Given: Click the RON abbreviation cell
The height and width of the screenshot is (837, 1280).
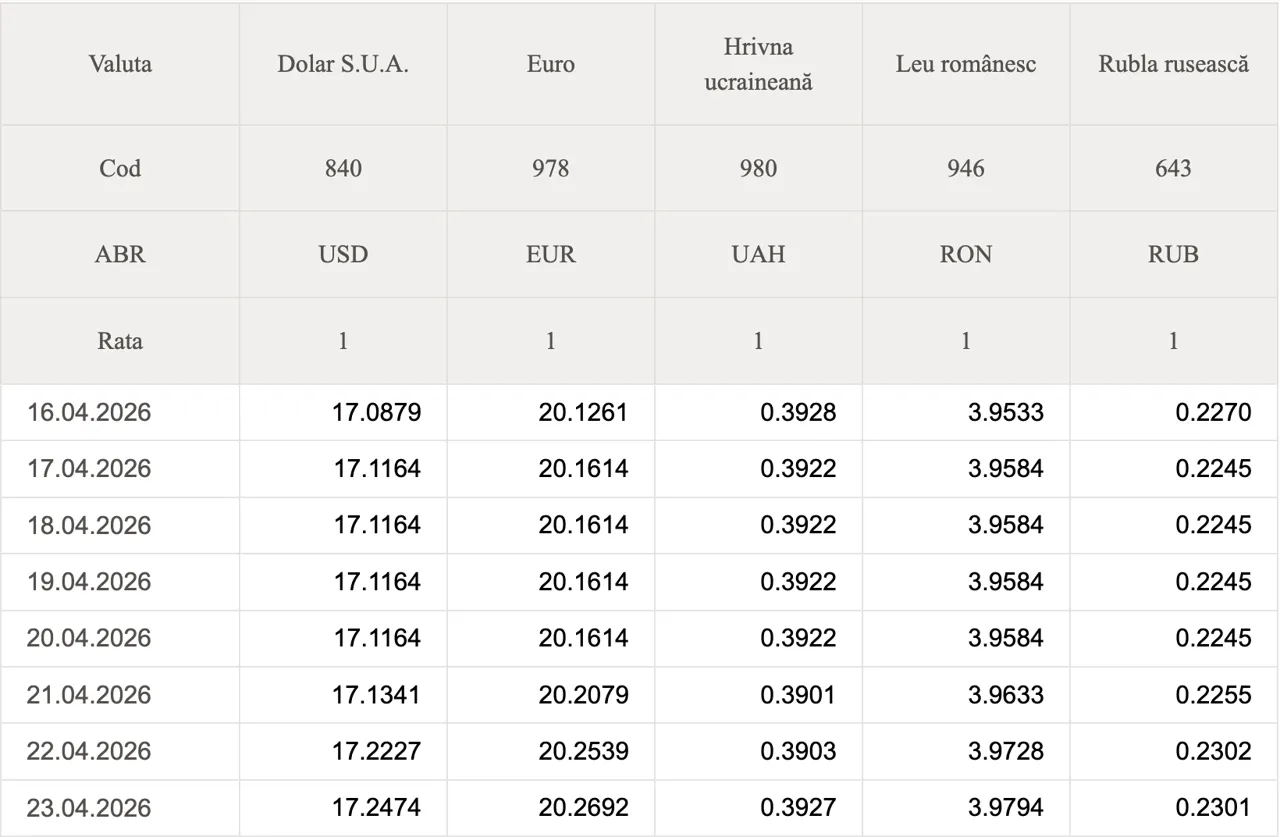Looking at the screenshot, I should pyautogui.click(x=965, y=254).
